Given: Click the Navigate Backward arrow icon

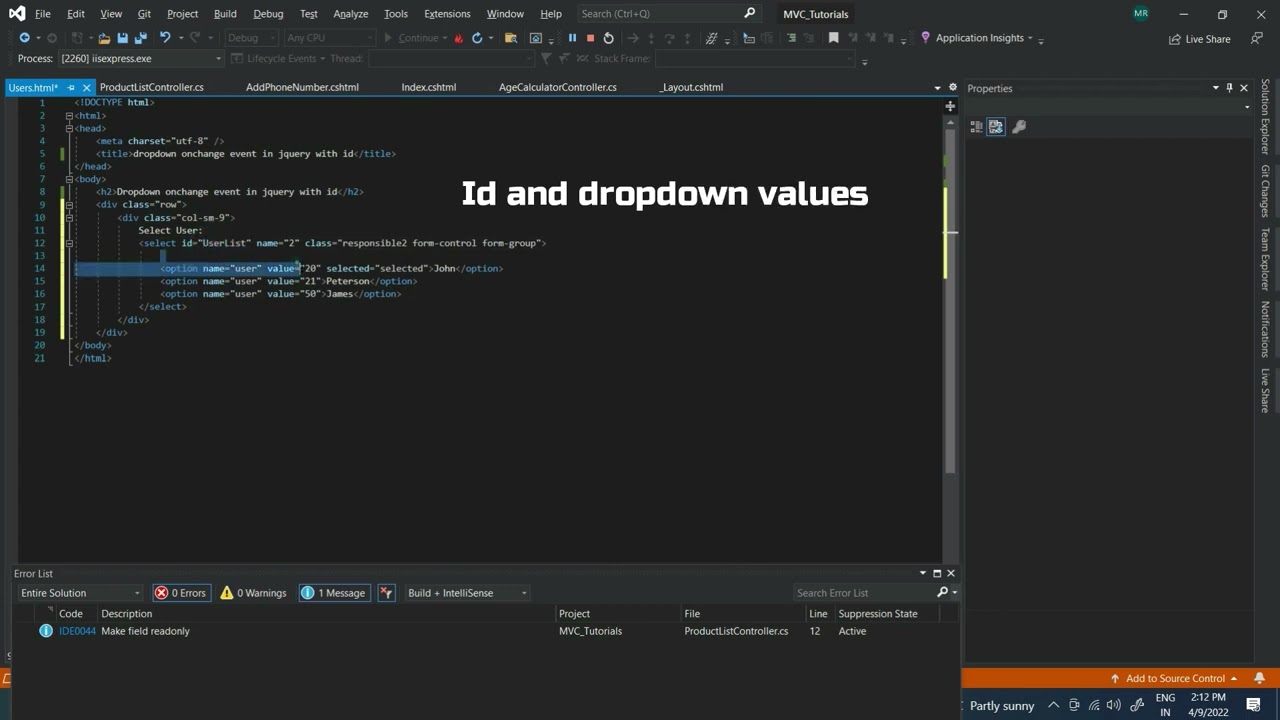Looking at the screenshot, I should click(x=24, y=38).
